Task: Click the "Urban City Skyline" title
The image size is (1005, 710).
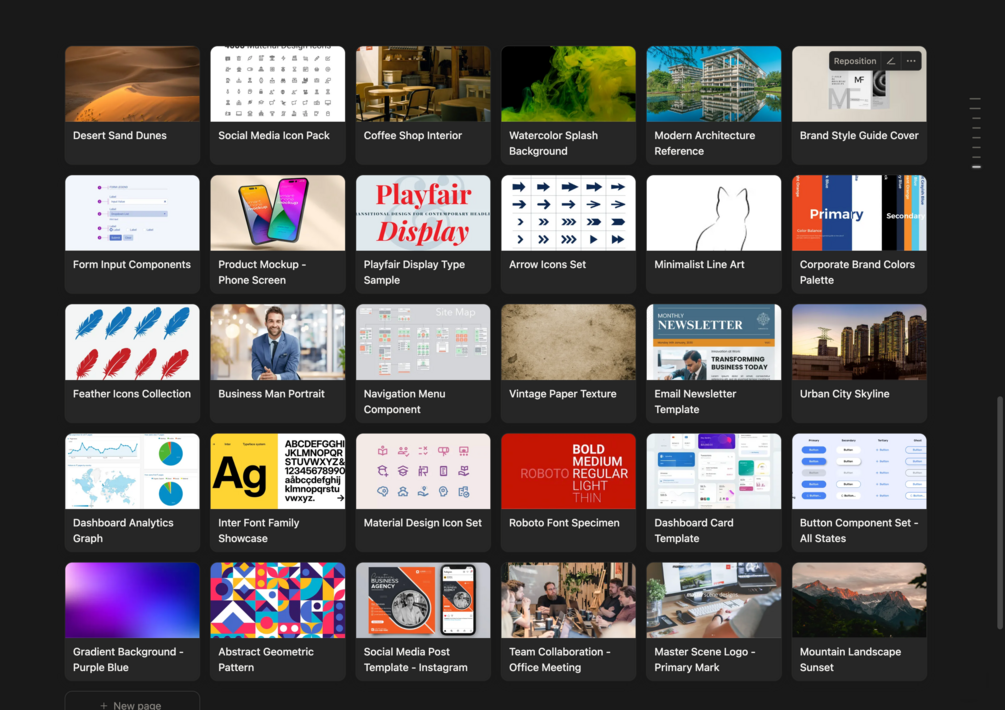Action: coord(844,393)
